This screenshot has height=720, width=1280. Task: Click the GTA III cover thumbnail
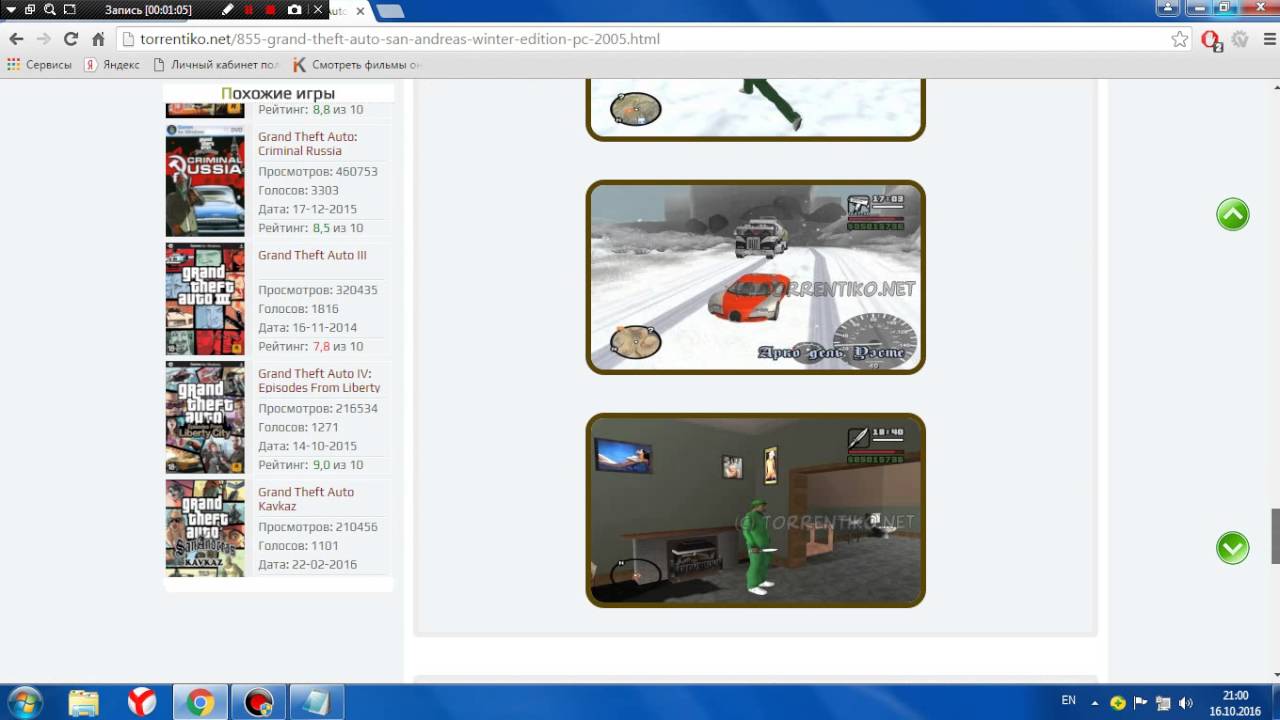[205, 299]
